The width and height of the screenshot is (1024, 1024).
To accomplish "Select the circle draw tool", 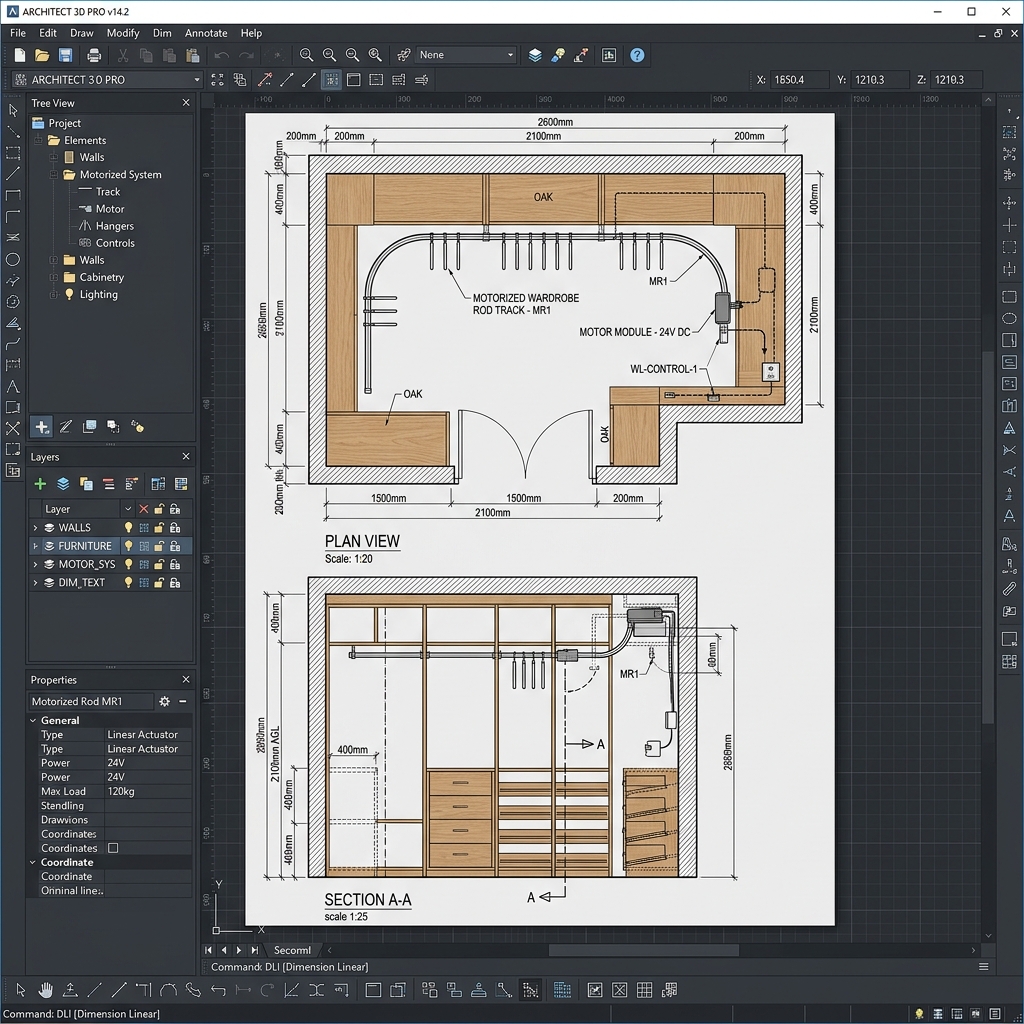I will point(12,259).
